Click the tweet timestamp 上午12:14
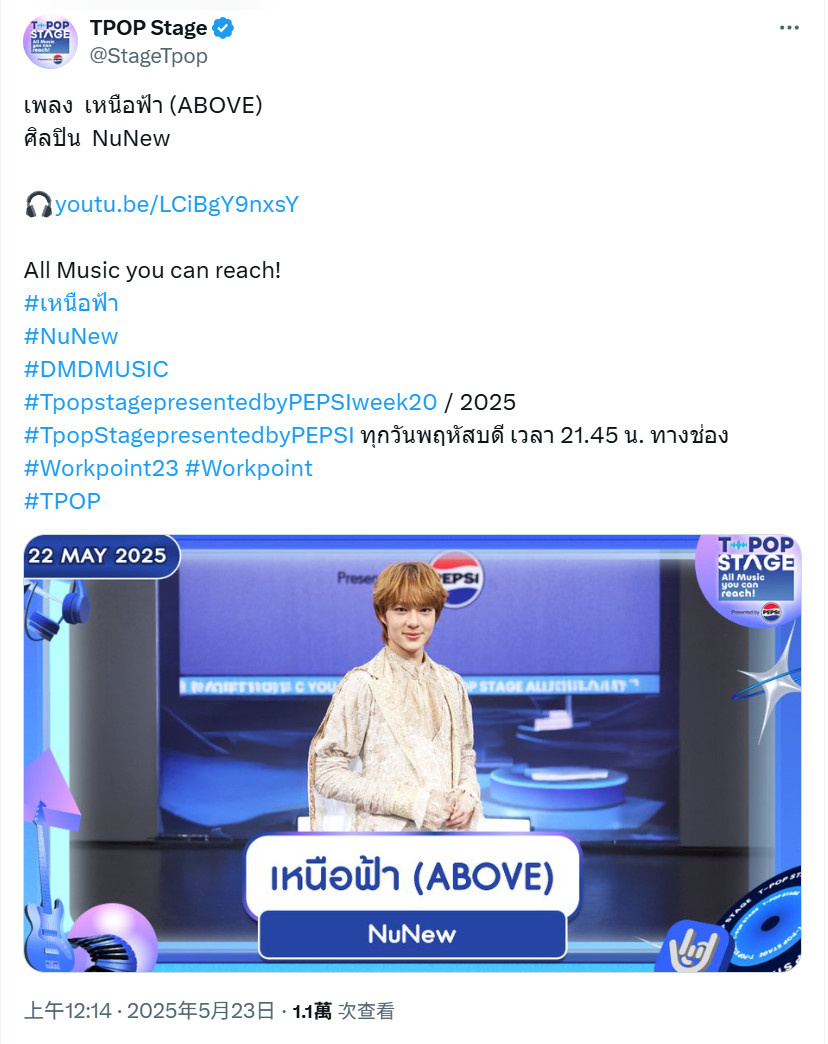The image size is (828, 1044). [68, 1011]
